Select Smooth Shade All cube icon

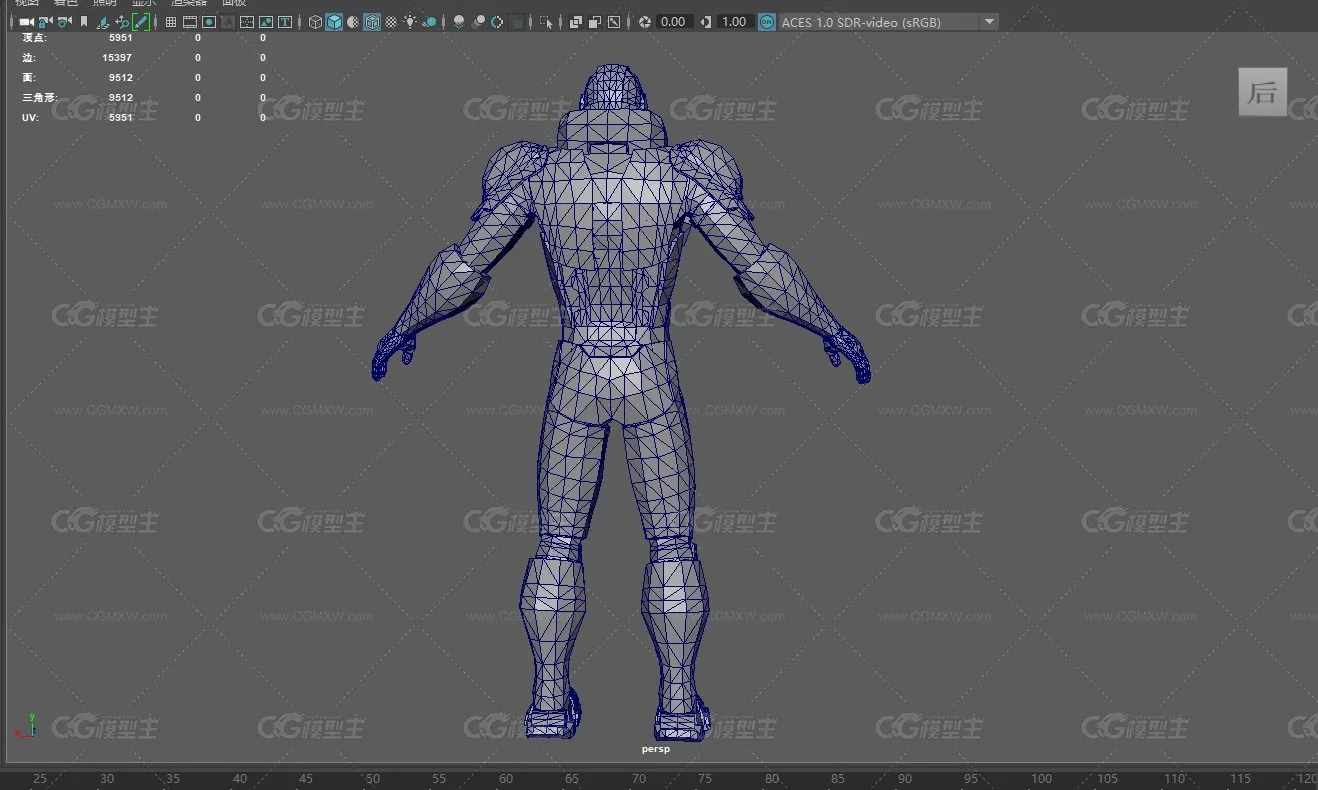point(334,22)
